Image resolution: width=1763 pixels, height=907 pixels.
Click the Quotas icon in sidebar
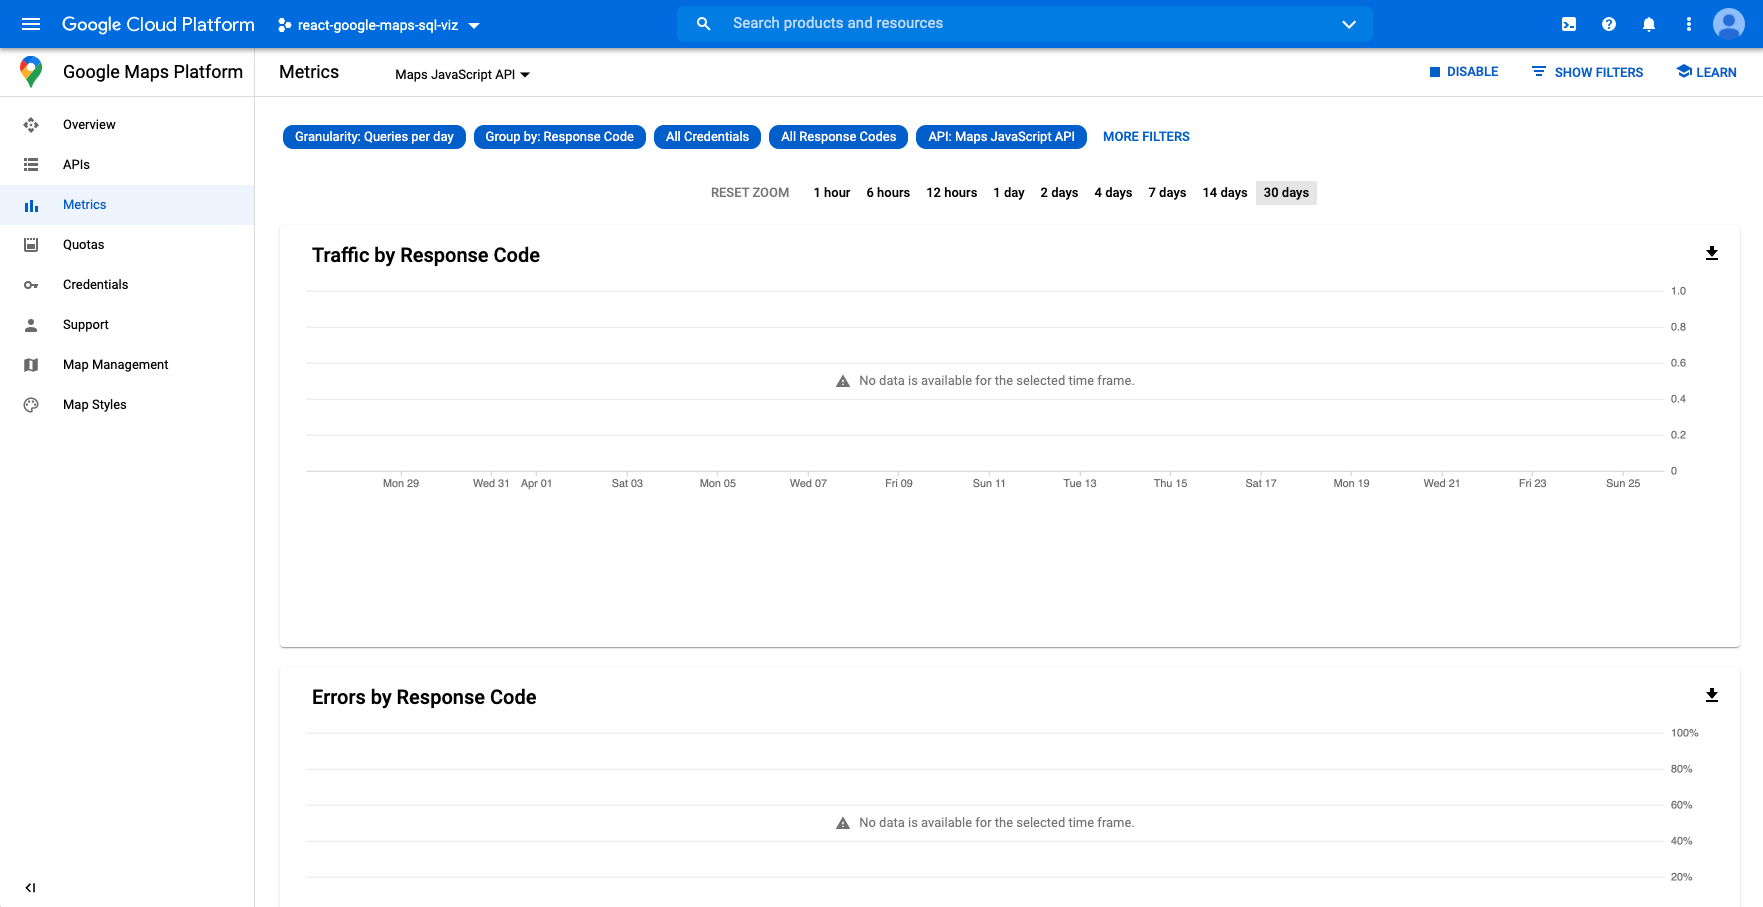(x=31, y=245)
